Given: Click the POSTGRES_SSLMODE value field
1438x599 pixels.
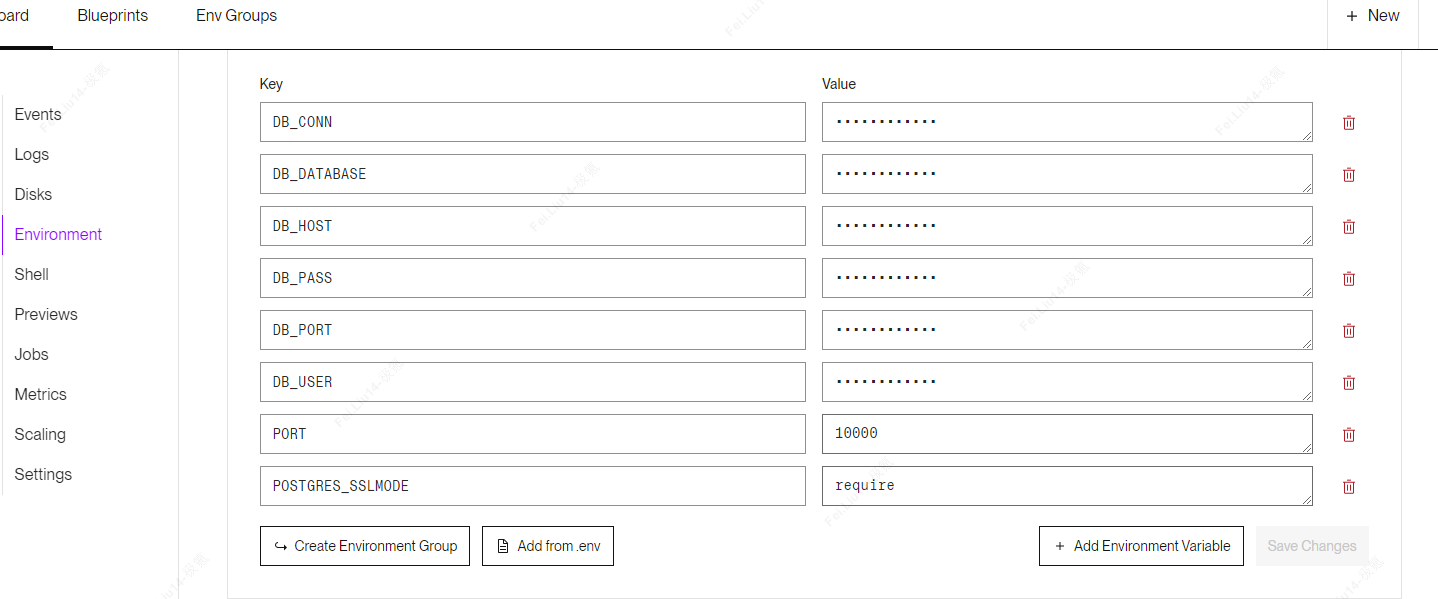Looking at the screenshot, I should click(x=1067, y=486).
